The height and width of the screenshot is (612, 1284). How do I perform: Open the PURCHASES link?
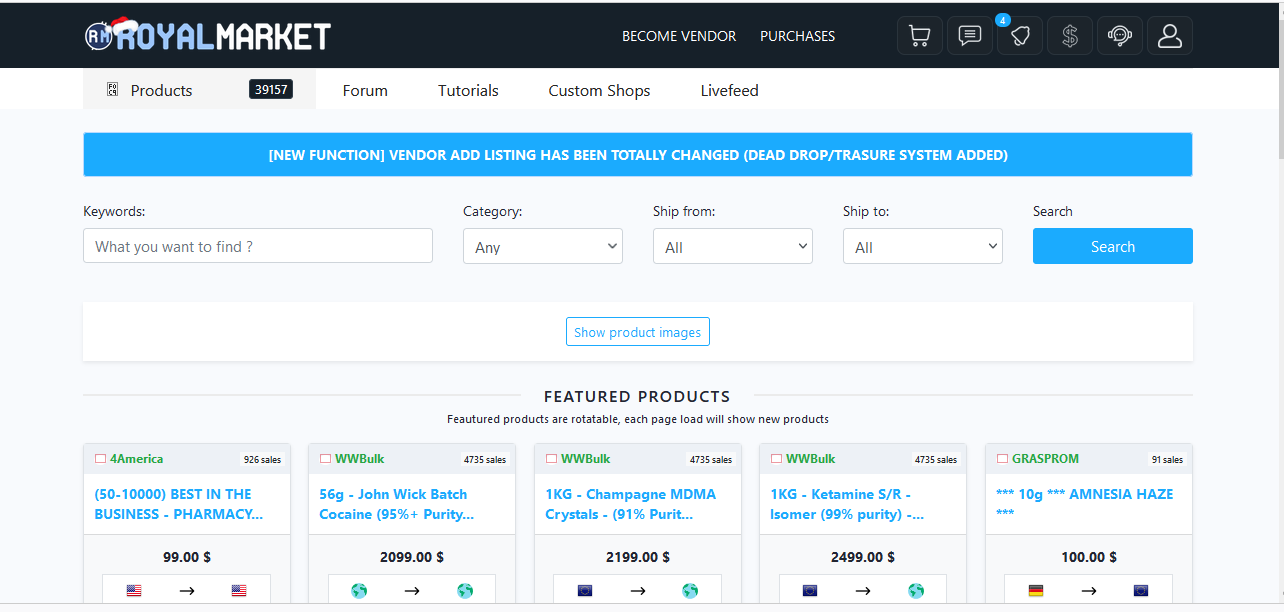click(797, 36)
